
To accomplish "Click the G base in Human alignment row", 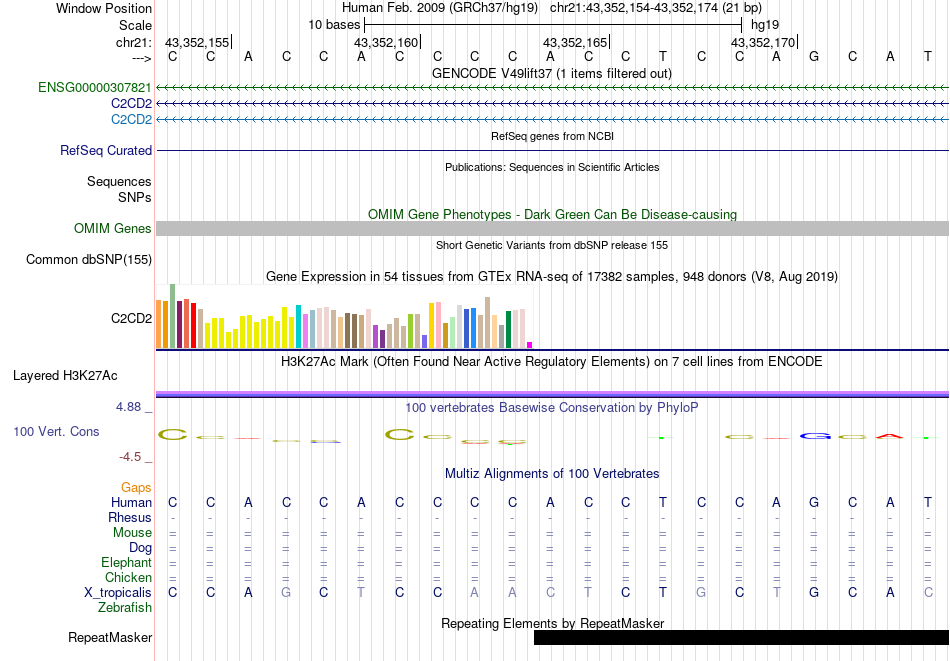I will [814, 503].
